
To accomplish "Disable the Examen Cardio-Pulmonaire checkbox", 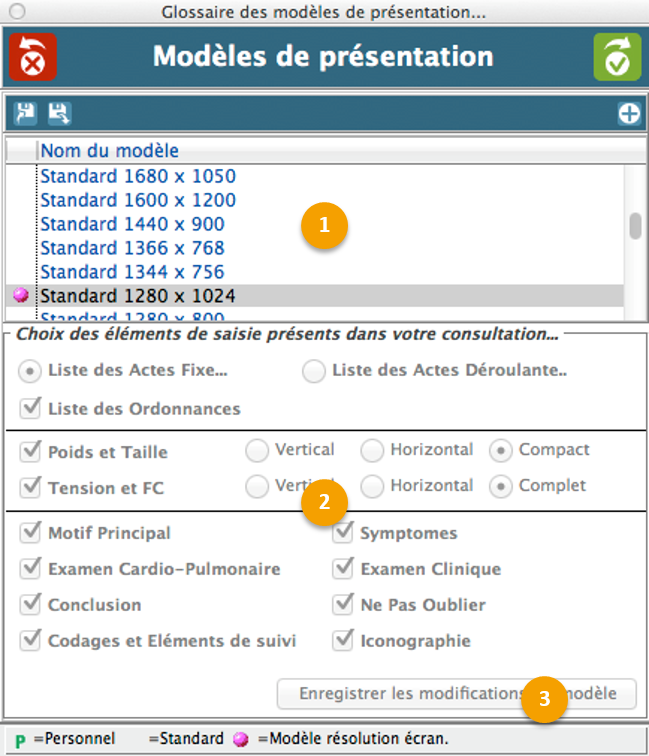I will [30, 569].
